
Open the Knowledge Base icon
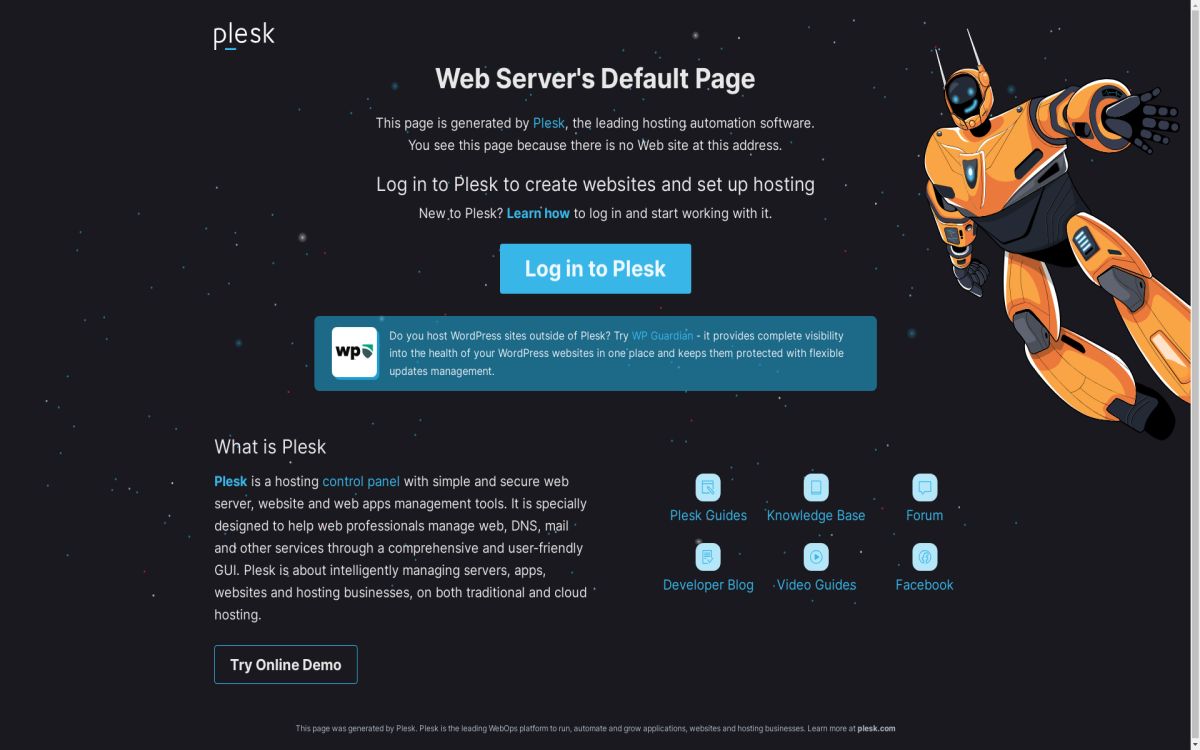click(x=816, y=487)
